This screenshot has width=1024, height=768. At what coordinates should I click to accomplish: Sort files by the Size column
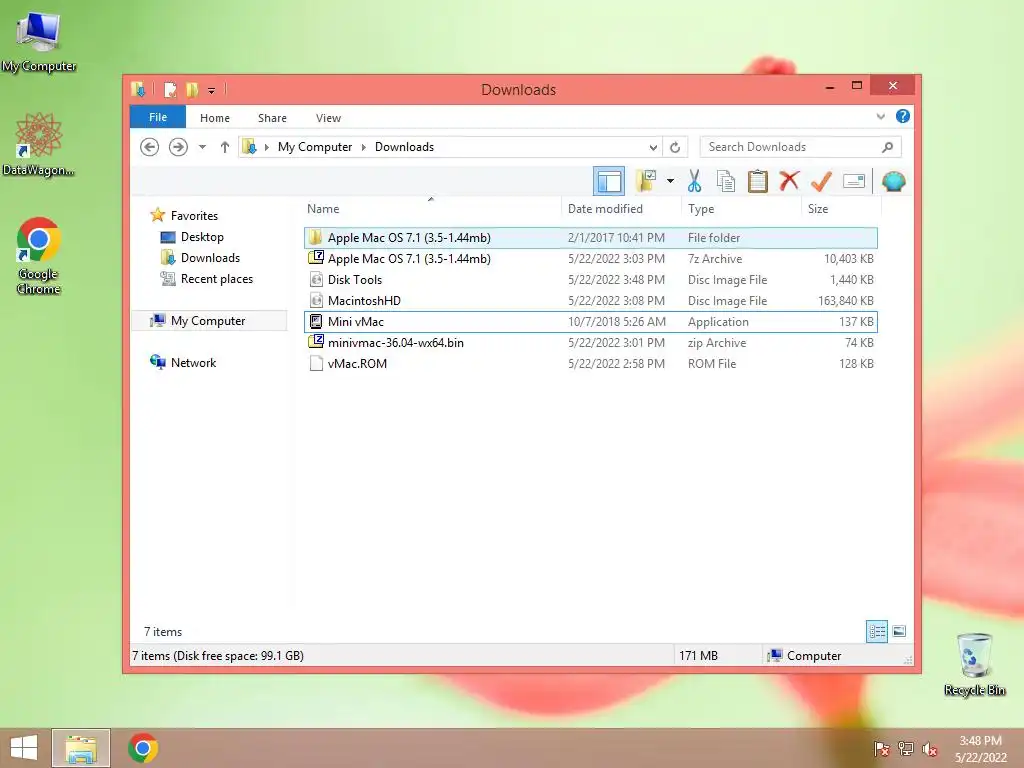click(x=818, y=209)
